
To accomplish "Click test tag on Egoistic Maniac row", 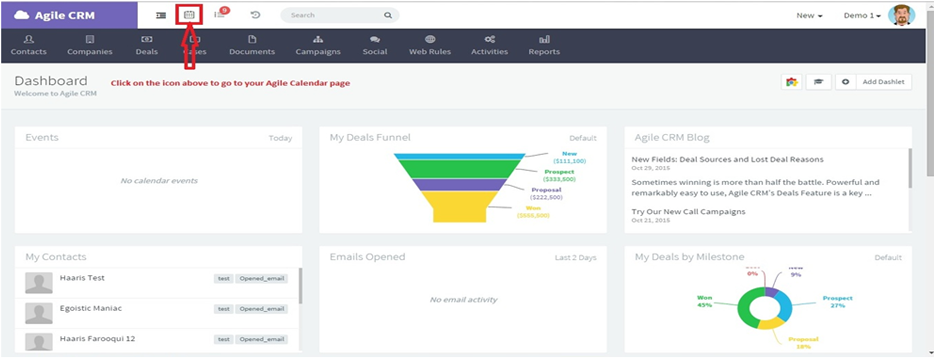I will (x=224, y=309).
